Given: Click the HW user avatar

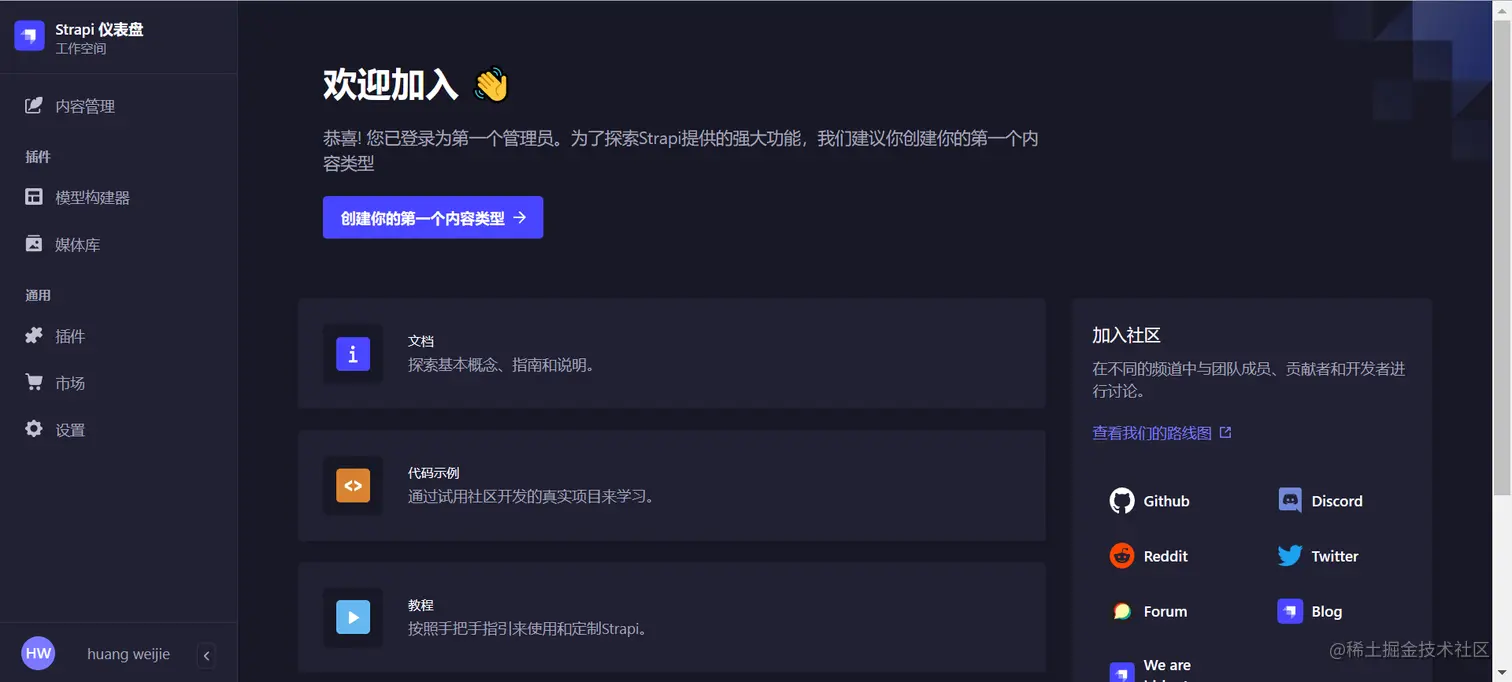Looking at the screenshot, I should tap(38, 653).
